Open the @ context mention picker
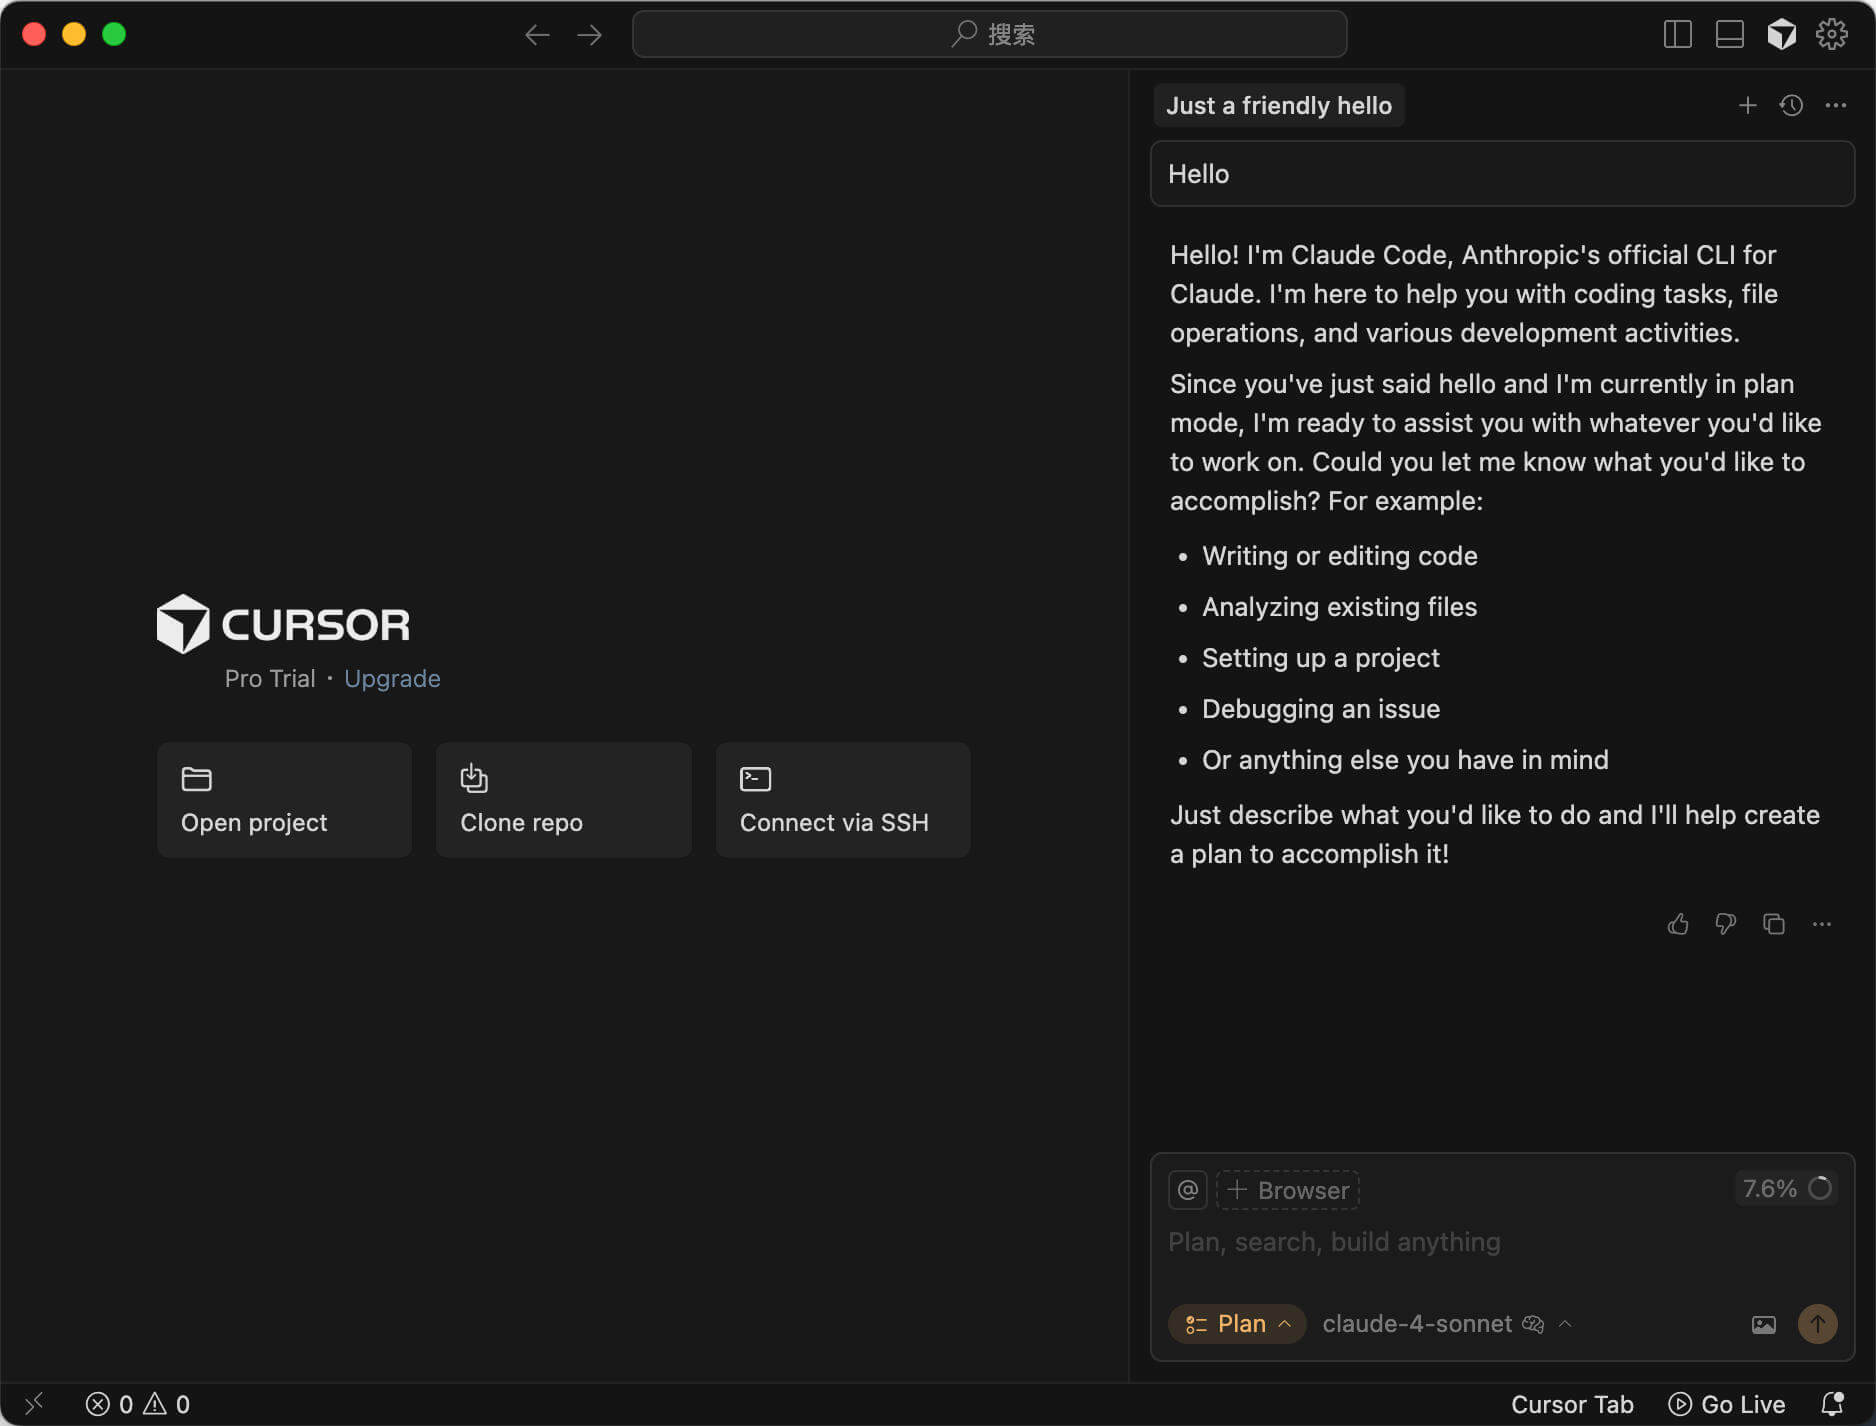Screen dimensions: 1876x1426 (1187, 1190)
